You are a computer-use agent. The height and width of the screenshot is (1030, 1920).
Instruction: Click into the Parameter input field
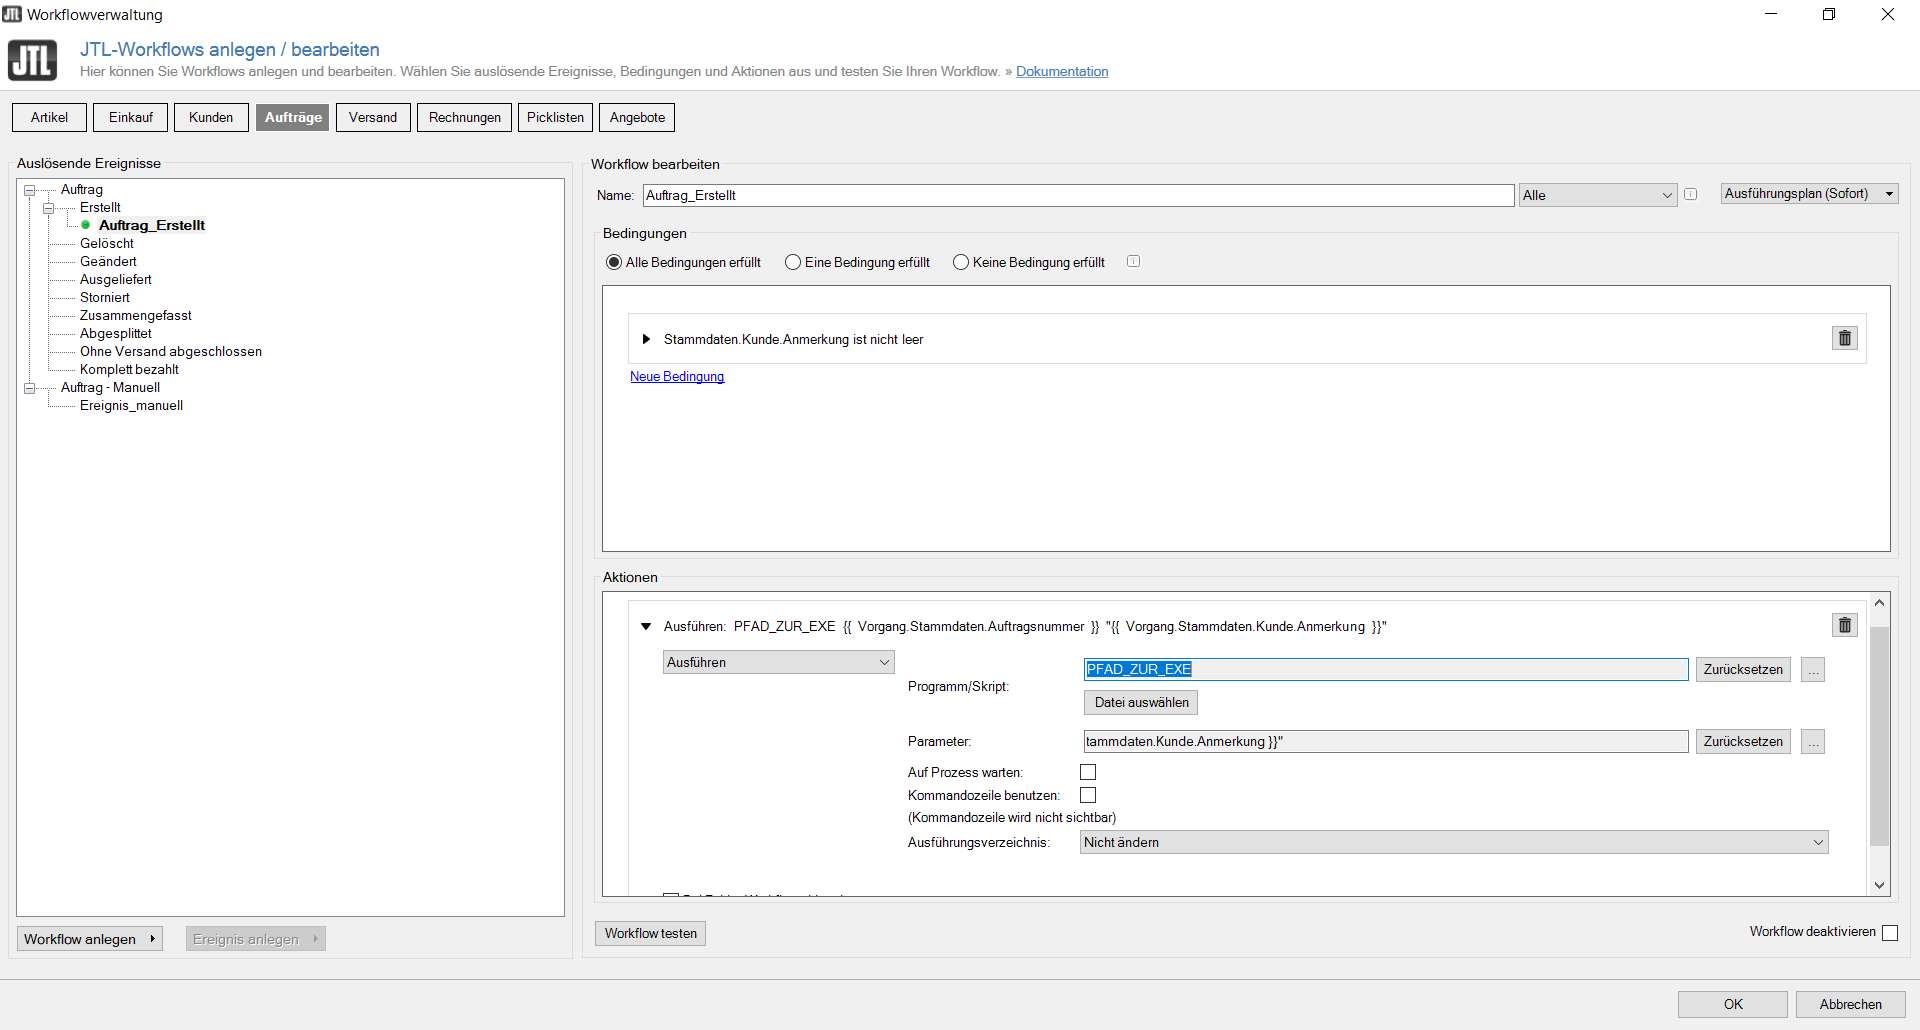click(x=1386, y=741)
